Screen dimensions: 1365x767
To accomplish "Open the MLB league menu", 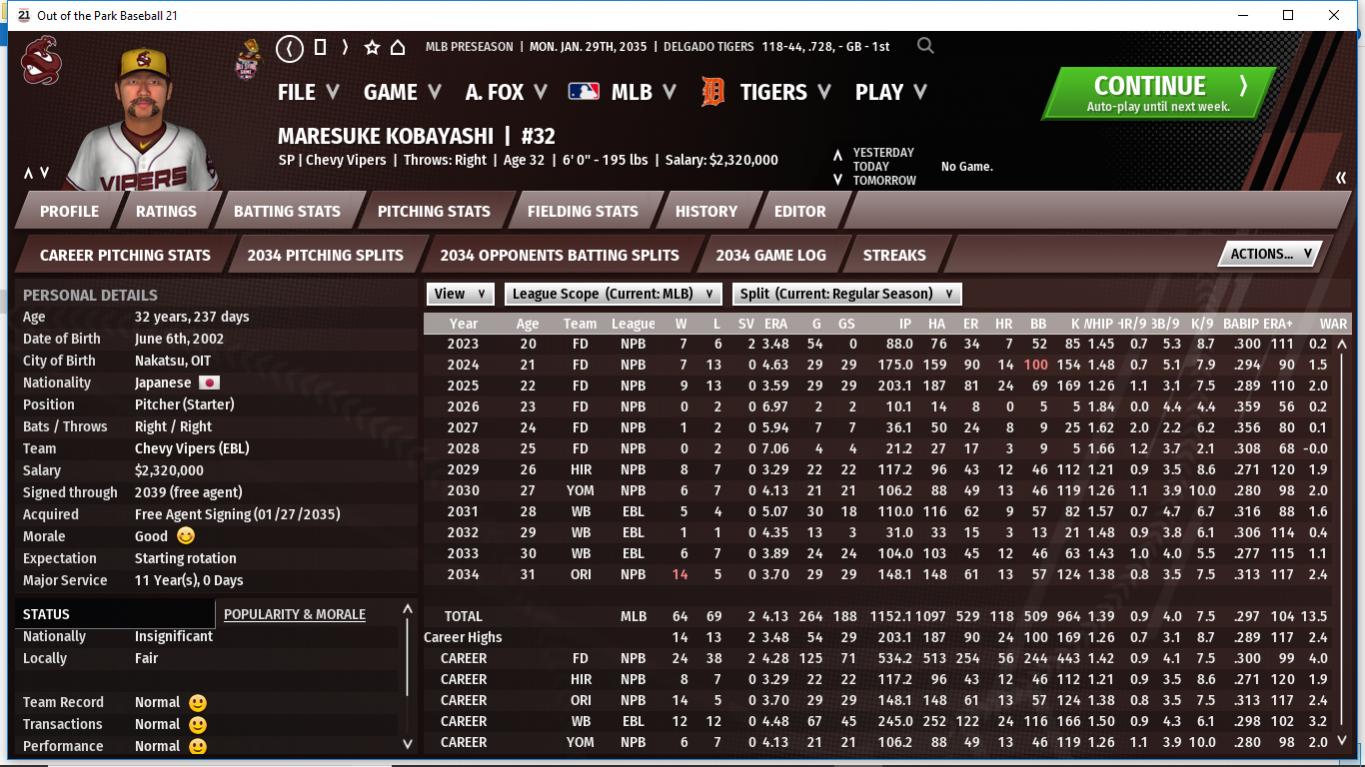I will tap(644, 92).
